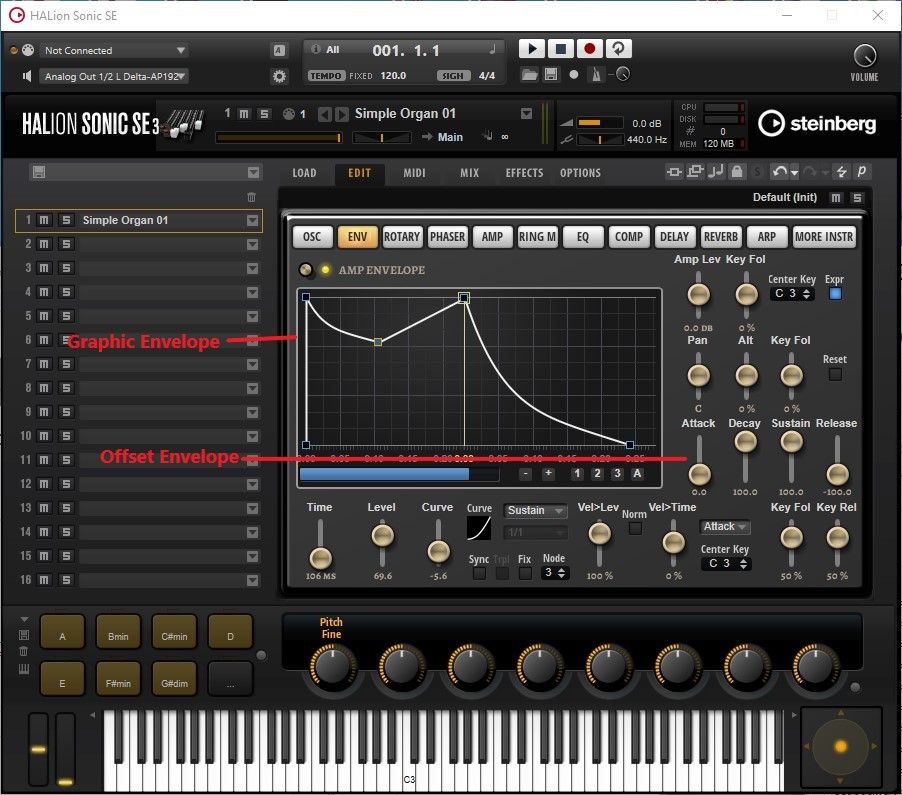Start playback with the Play button
The height and width of the screenshot is (795, 902).
click(532, 49)
